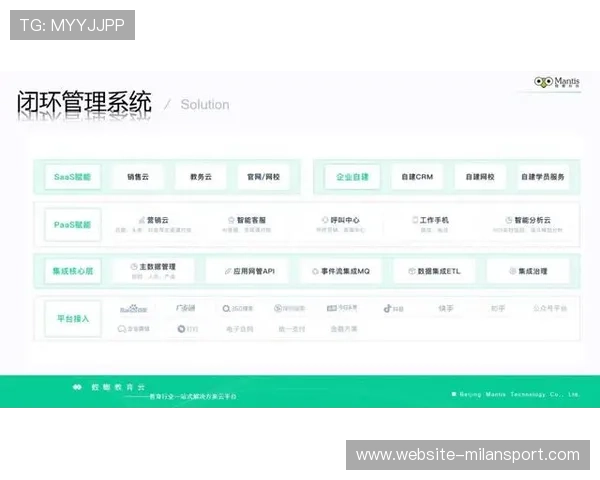Click the 企业微信 logo

coord(134,329)
